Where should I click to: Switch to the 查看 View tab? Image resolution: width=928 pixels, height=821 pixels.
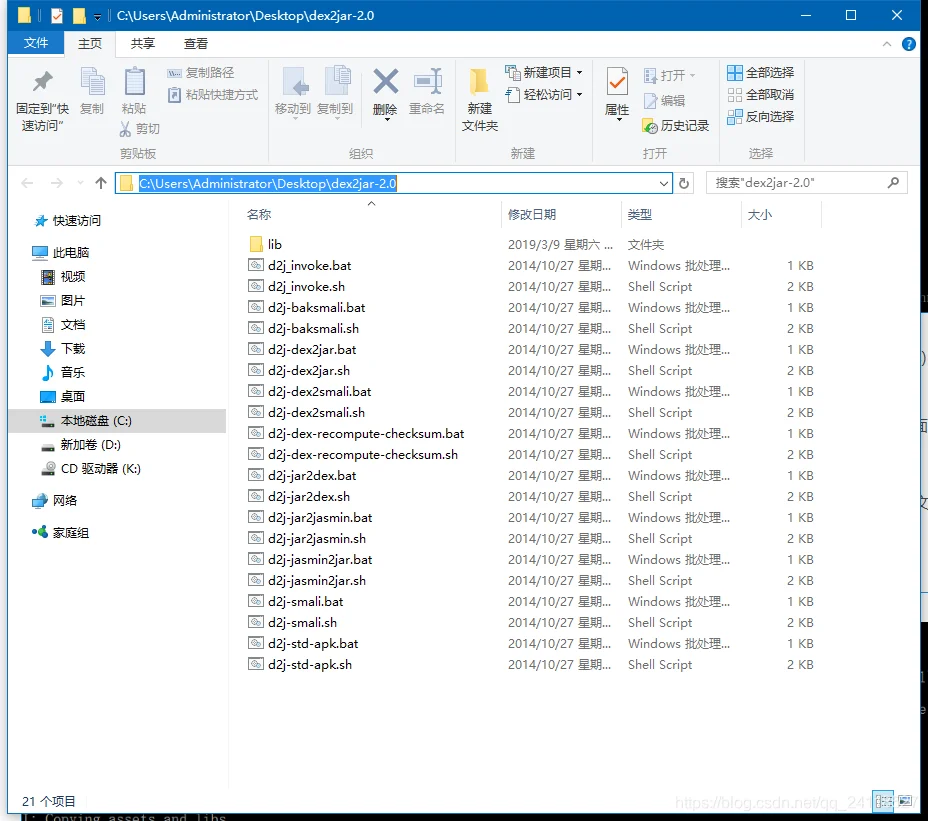point(196,43)
